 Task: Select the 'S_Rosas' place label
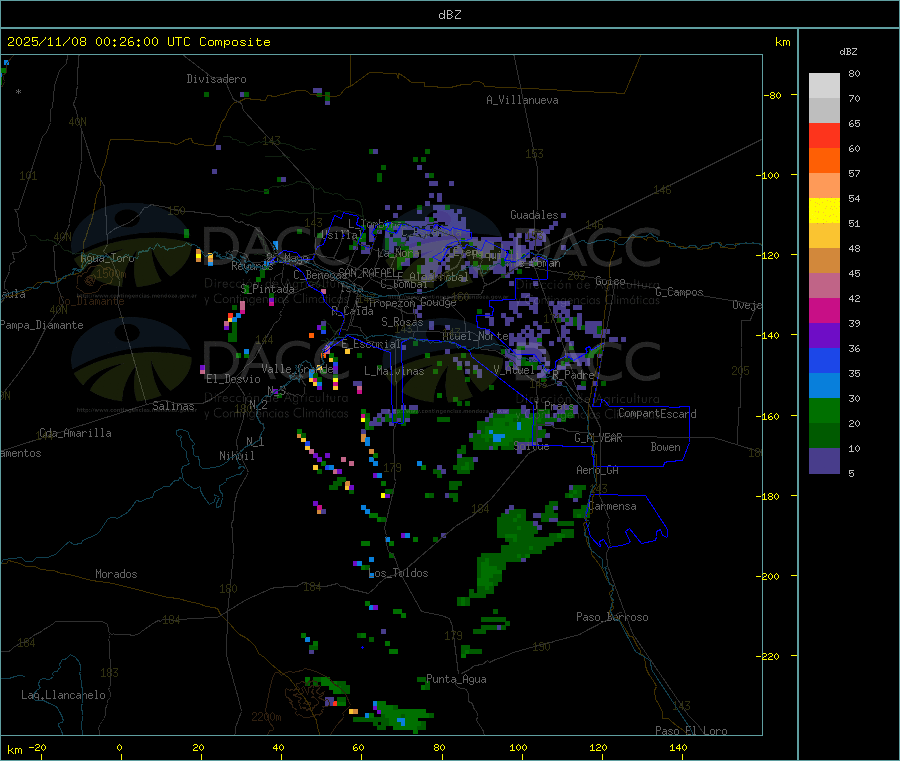point(402,322)
